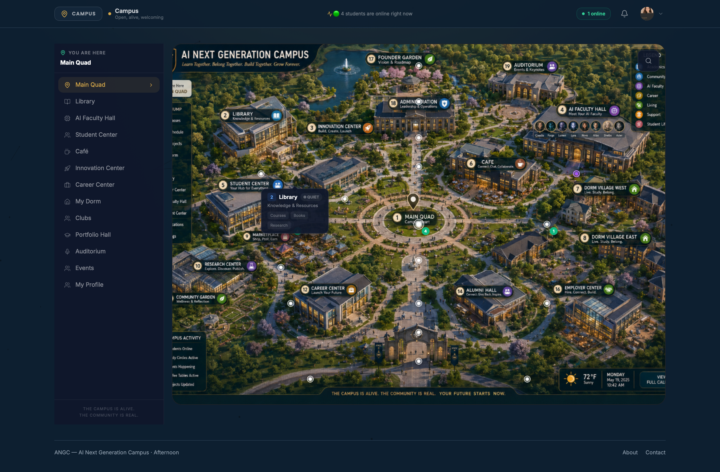Click the CAMPUS badge in the header
The width and height of the screenshot is (720, 472).
(78, 14)
